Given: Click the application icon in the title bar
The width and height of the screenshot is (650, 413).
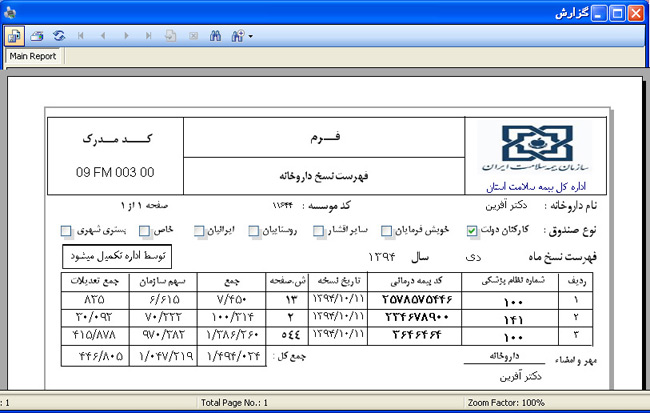Looking at the screenshot, I should [10, 13].
